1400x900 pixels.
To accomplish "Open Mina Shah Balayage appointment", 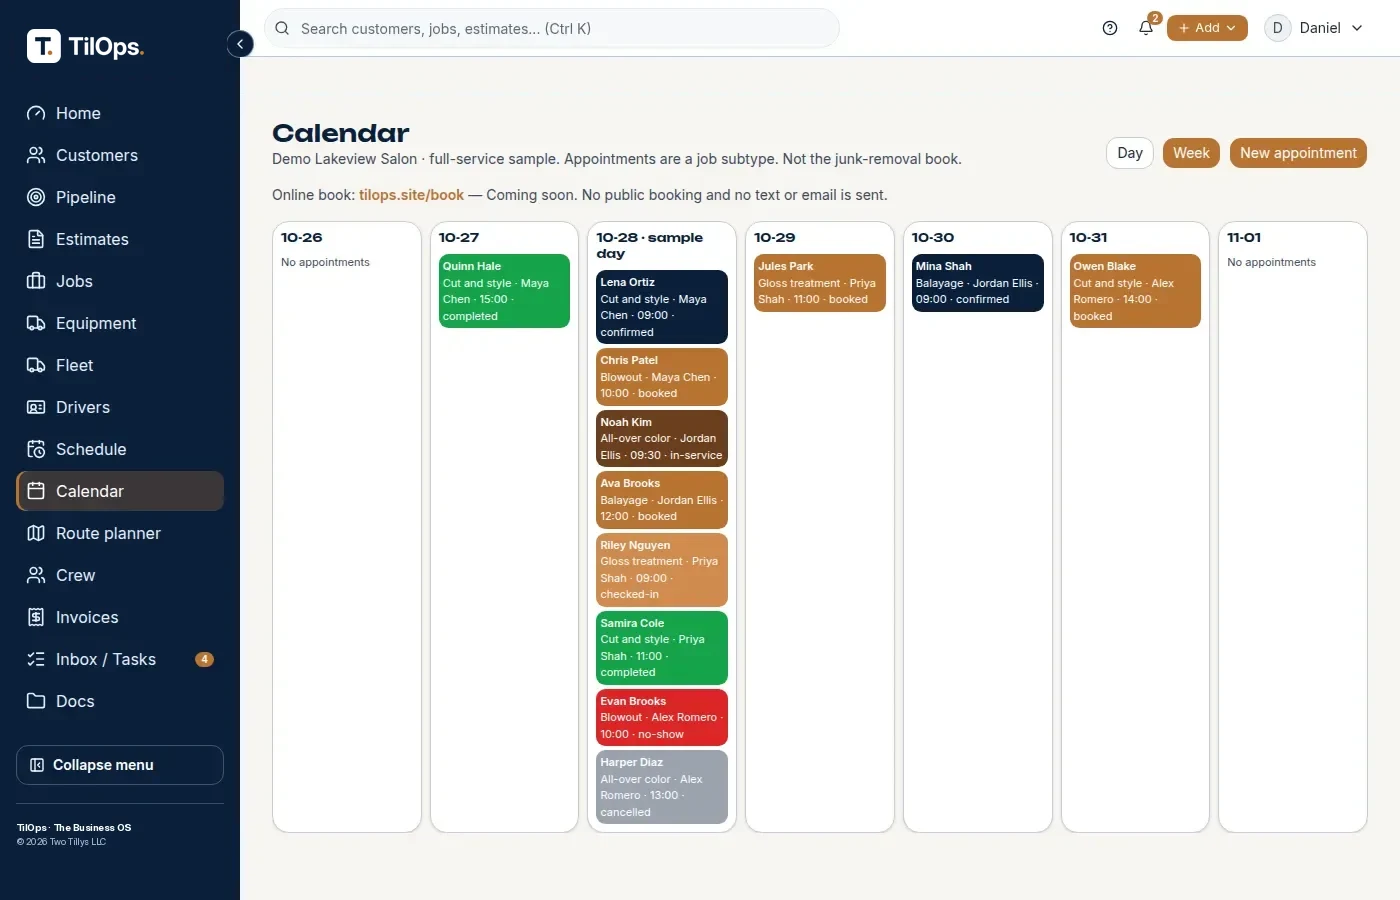I will [977, 283].
